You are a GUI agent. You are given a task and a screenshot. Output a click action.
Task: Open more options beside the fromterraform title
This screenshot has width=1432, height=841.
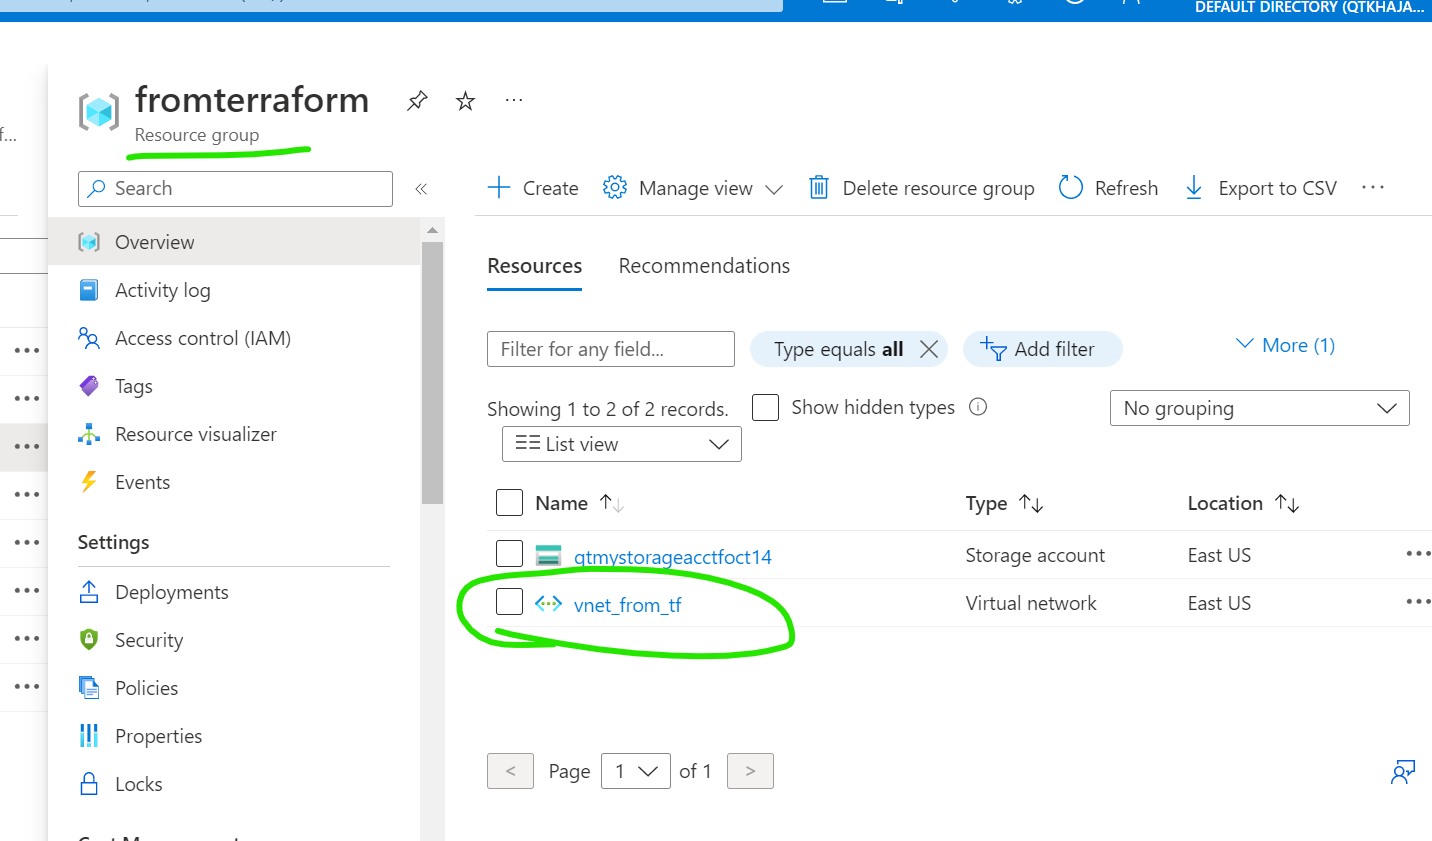coord(514,100)
